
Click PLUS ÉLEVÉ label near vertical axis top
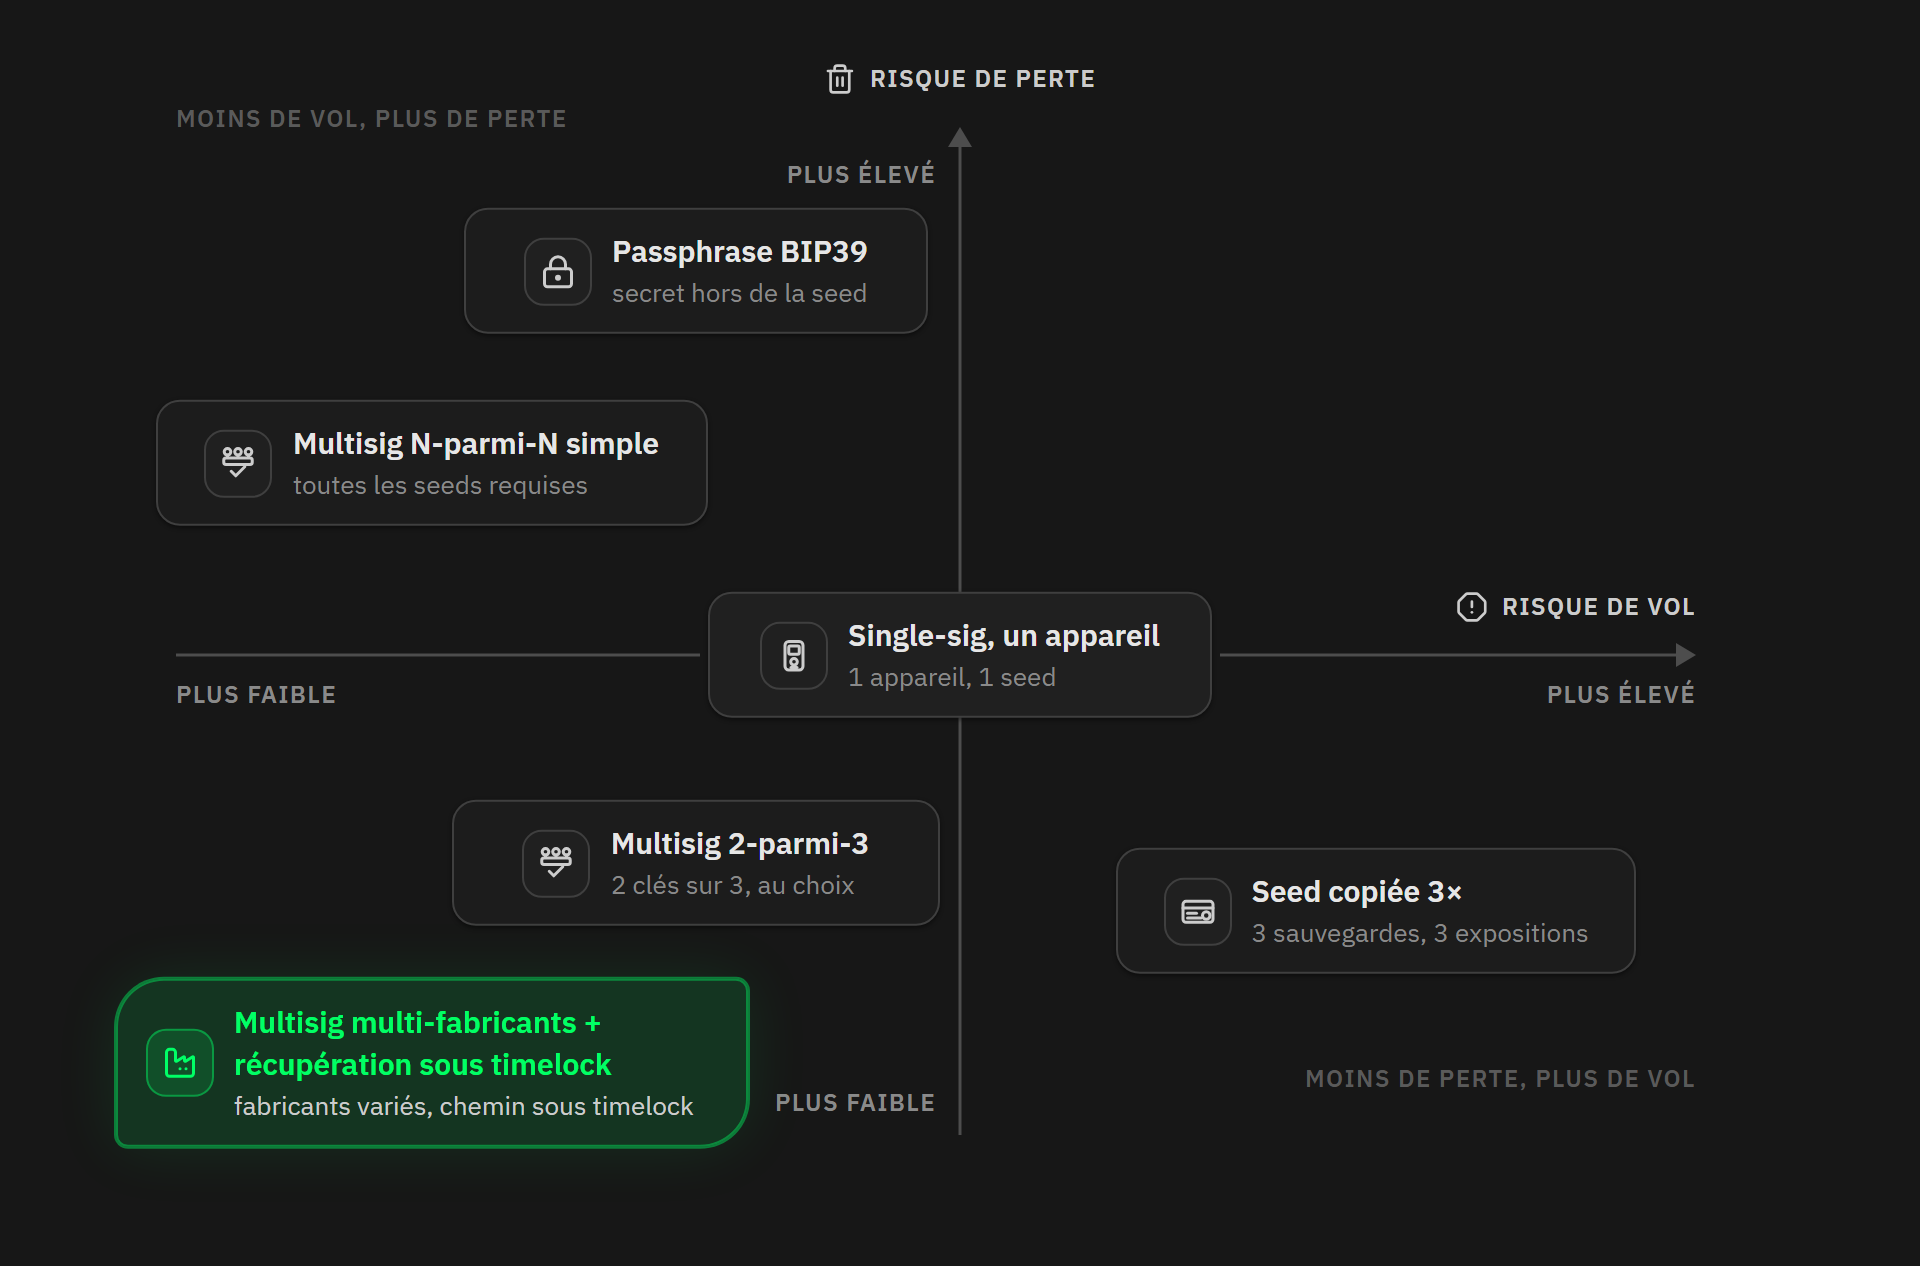(x=861, y=174)
